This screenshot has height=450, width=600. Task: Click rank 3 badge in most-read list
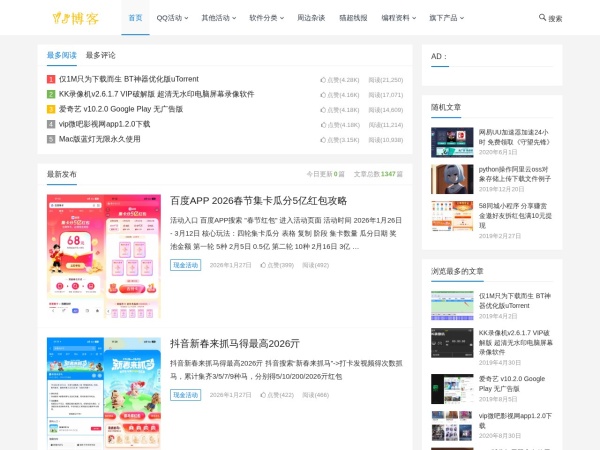point(51,109)
